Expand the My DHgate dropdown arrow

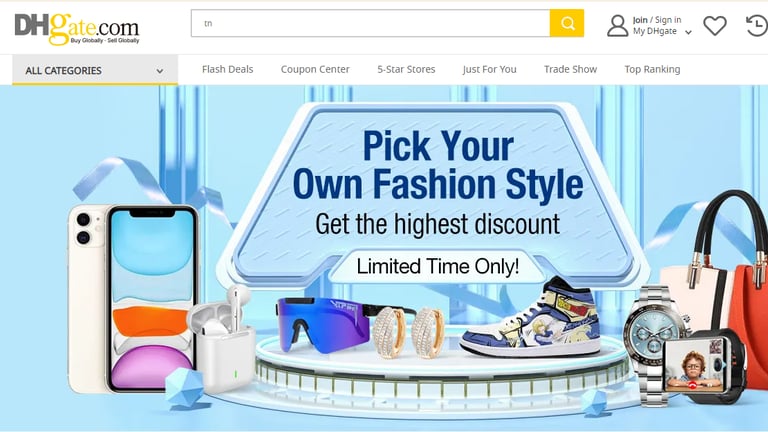[688, 32]
